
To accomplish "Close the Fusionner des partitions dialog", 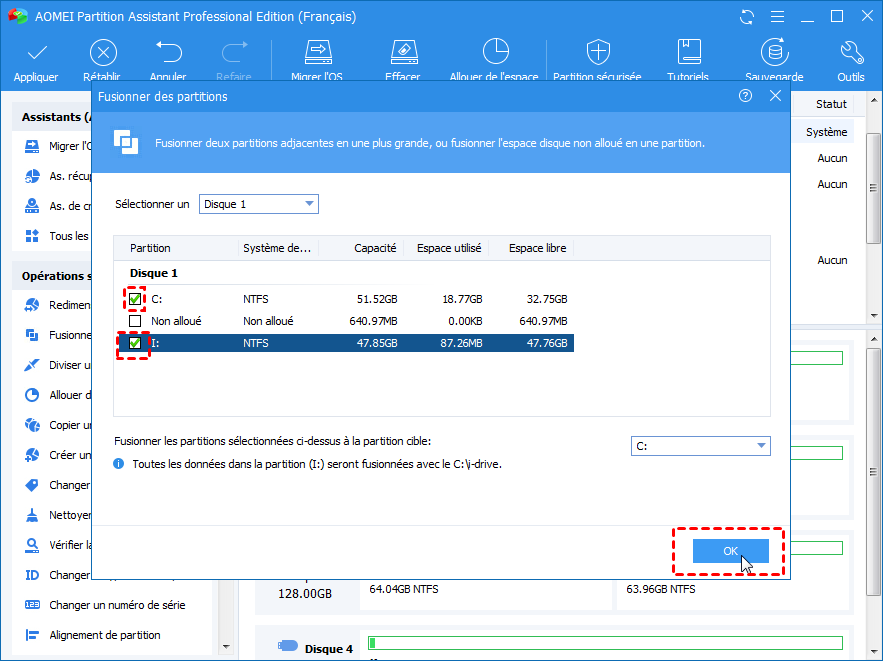I will pyautogui.click(x=775, y=96).
